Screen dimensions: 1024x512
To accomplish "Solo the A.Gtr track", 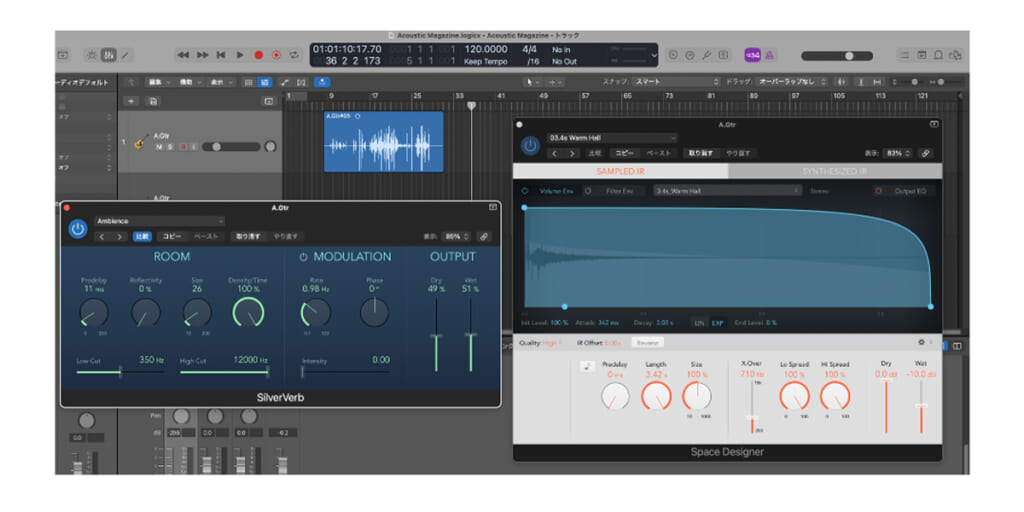I will (170, 147).
